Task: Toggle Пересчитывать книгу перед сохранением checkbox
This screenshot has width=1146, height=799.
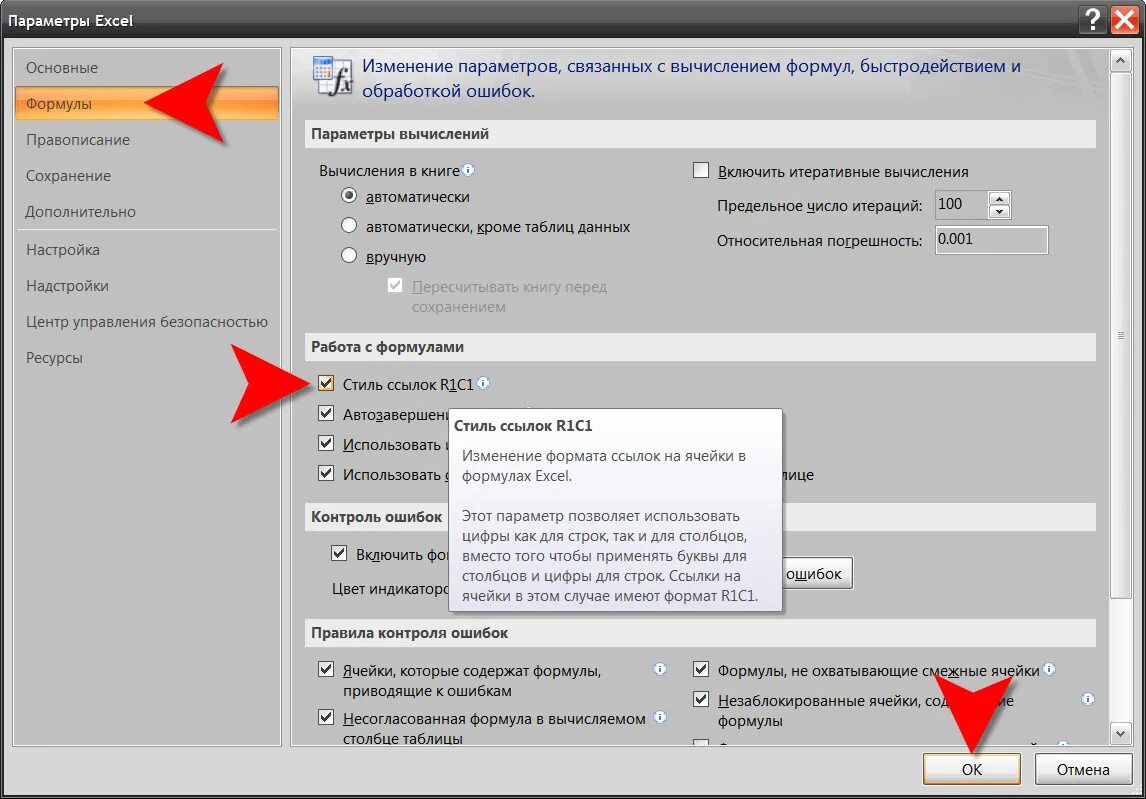Action: tap(395, 285)
